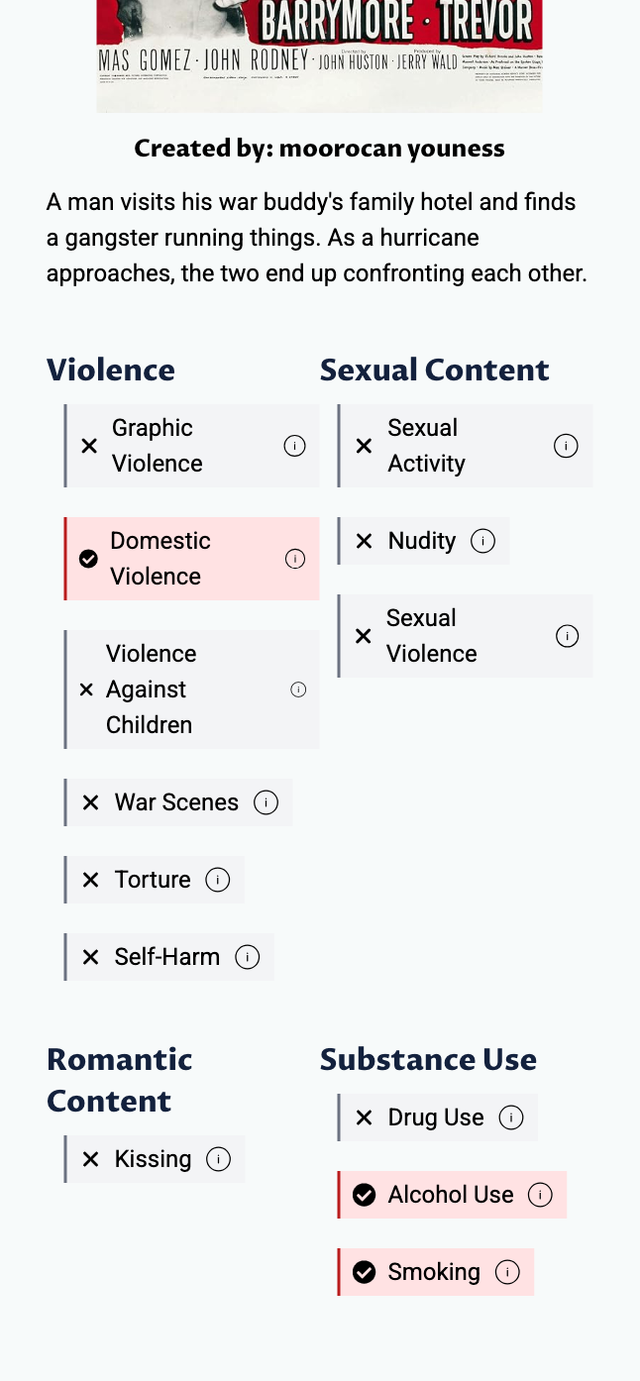Select the Kissing tag
The width and height of the screenshot is (640, 1381).
tap(152, 1159)
